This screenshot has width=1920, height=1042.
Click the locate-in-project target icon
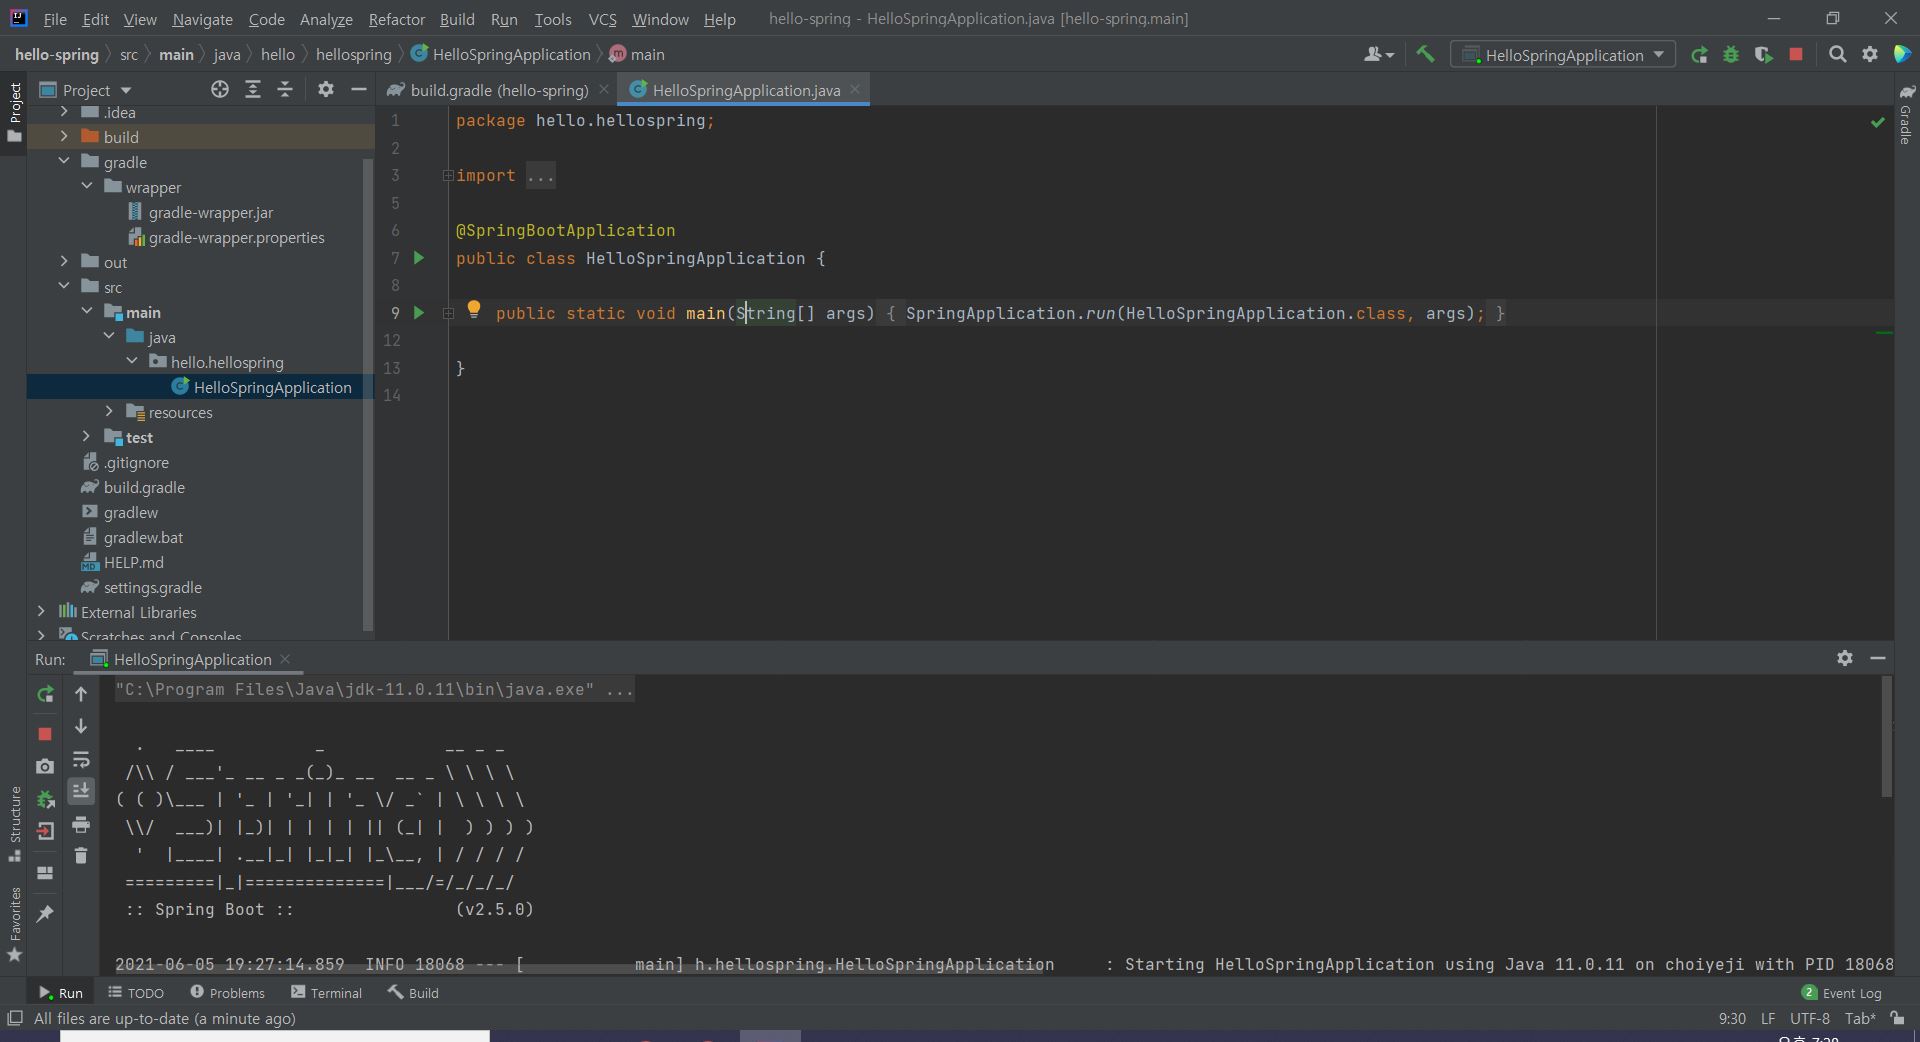click(220, 90)
